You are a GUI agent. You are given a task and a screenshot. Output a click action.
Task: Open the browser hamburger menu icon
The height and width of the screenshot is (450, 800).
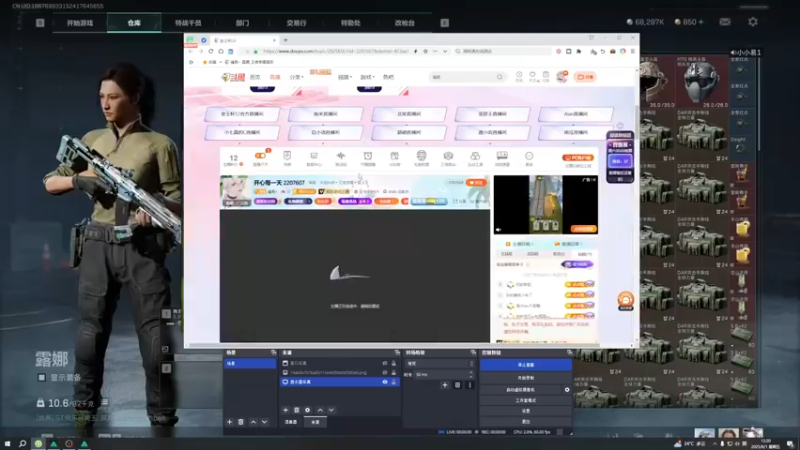pyautogui.click(x=633, y=52)
